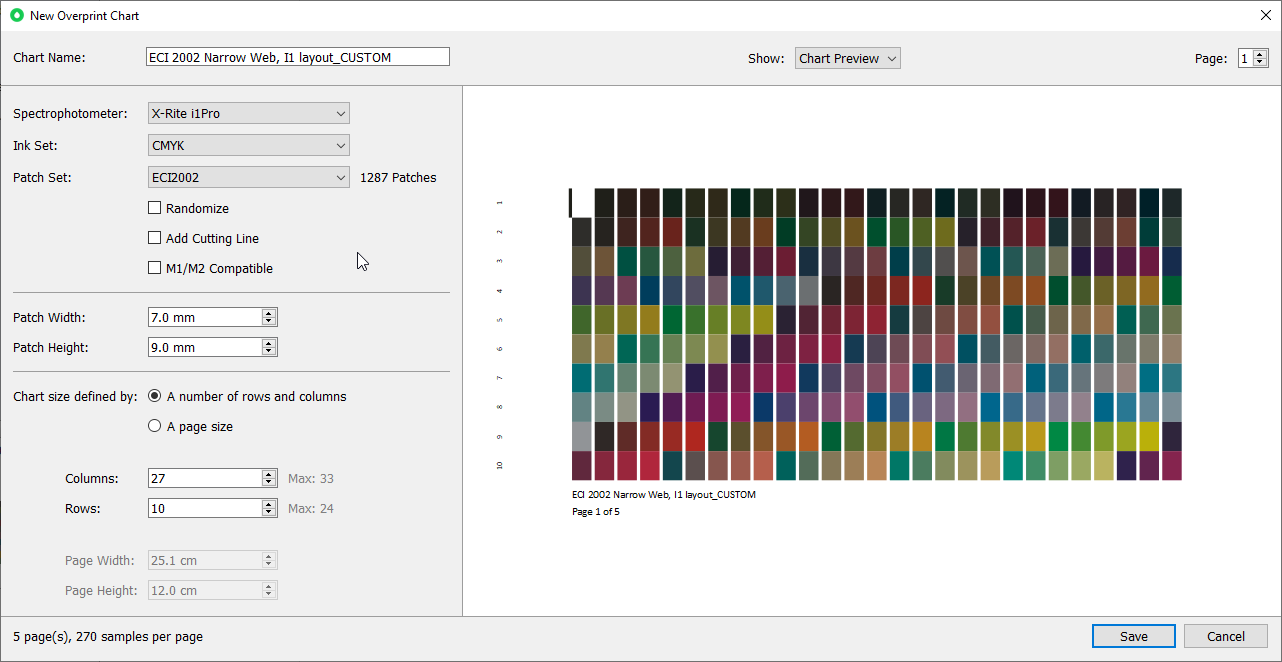The width and height of the screenshot is (1282, 662).
Task: Click the white first patch in chart
Action: coord(582,202)
